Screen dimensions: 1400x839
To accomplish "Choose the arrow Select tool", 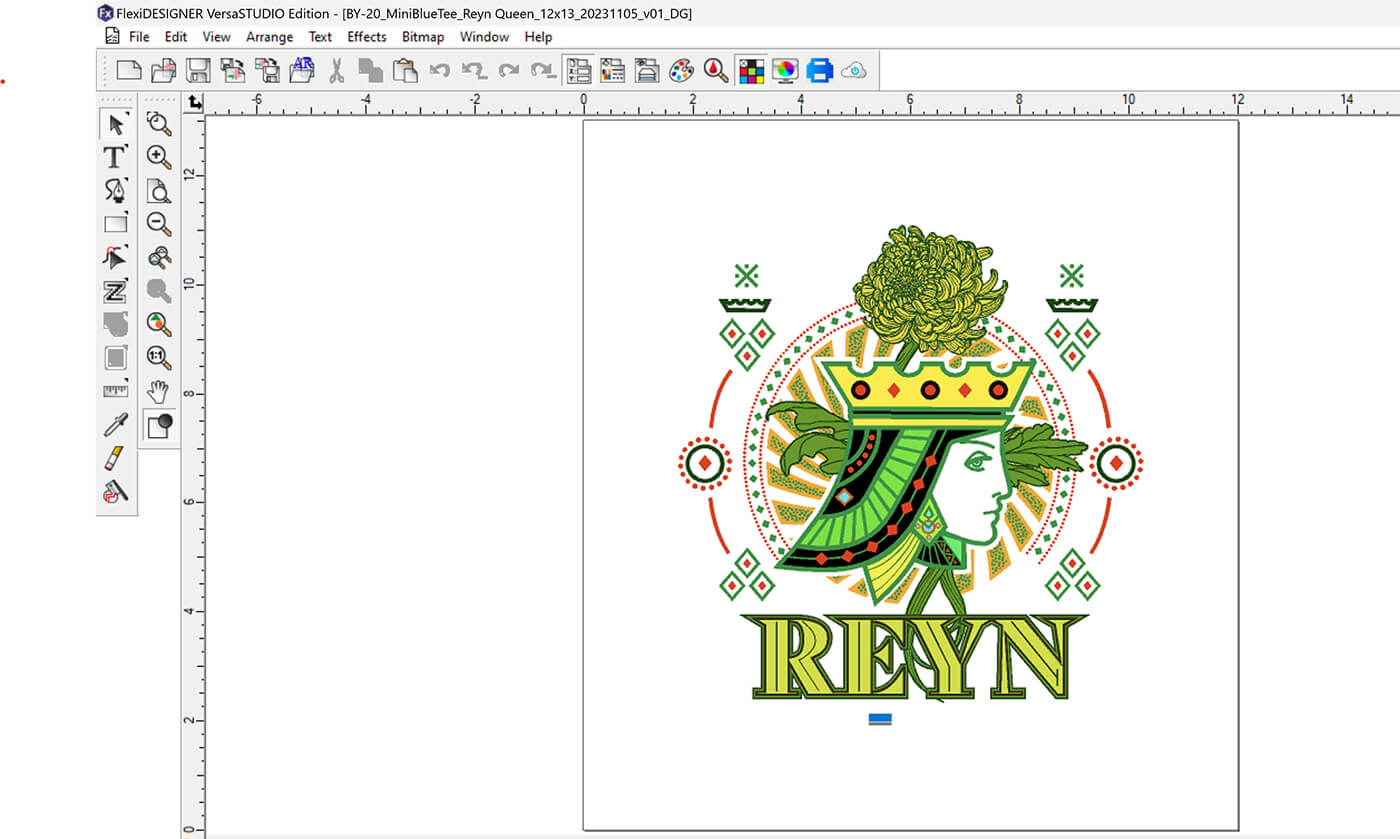I will (116, 124).
